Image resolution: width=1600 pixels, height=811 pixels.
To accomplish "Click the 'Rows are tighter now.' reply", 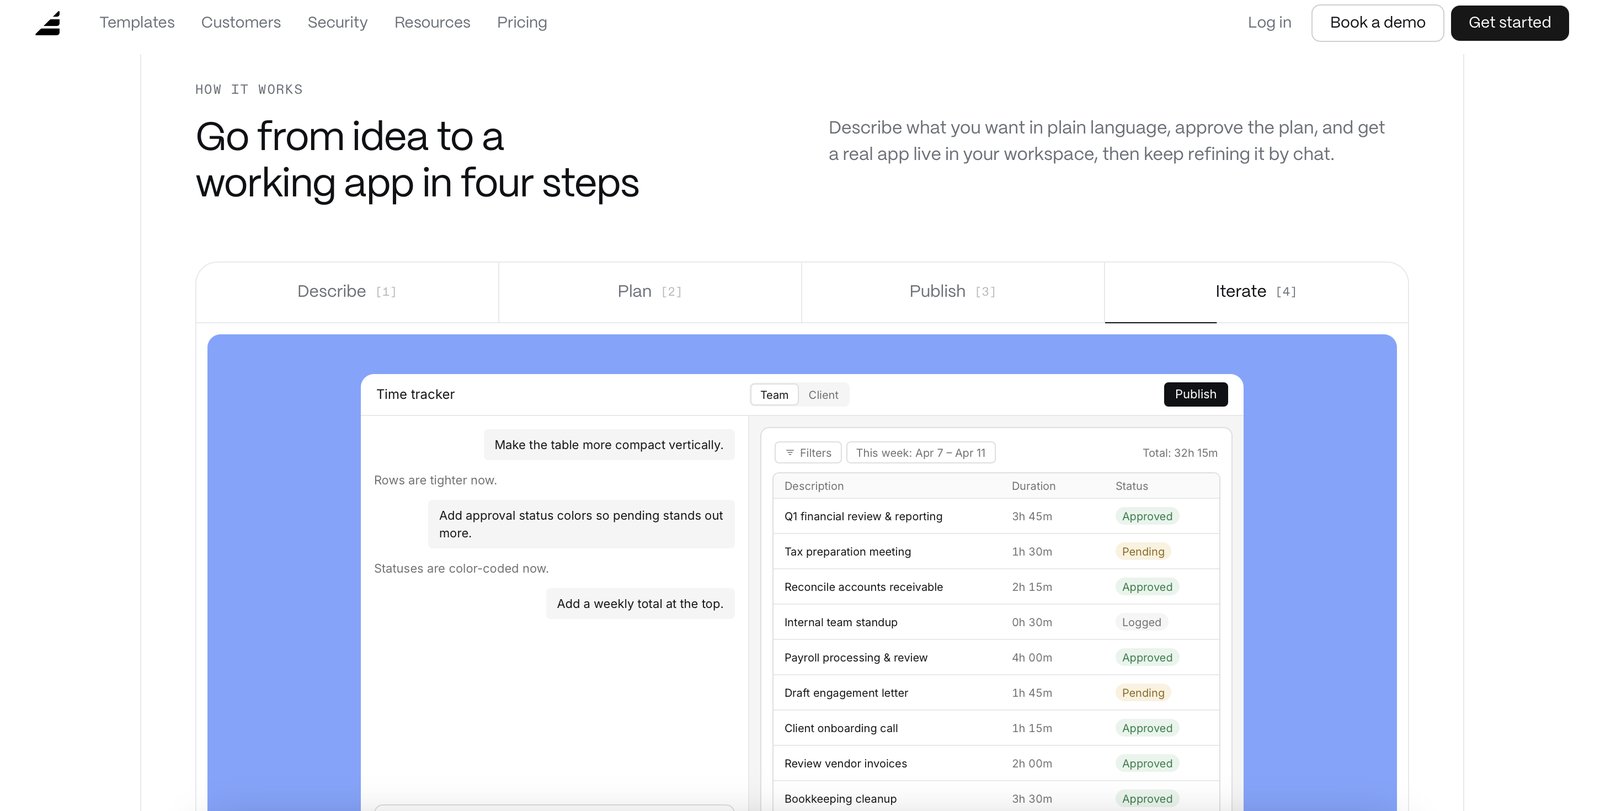I will tap(435, 480).
